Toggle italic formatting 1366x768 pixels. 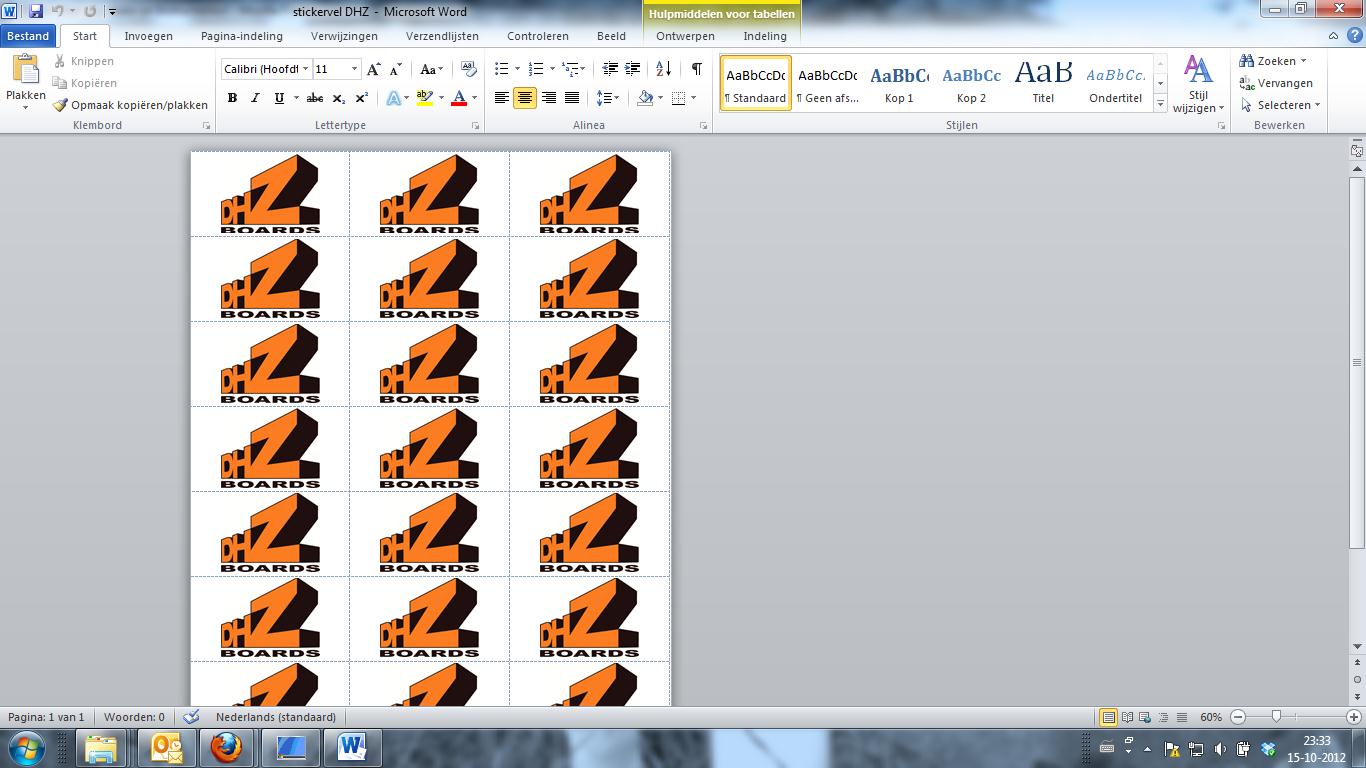click(255, 98)
